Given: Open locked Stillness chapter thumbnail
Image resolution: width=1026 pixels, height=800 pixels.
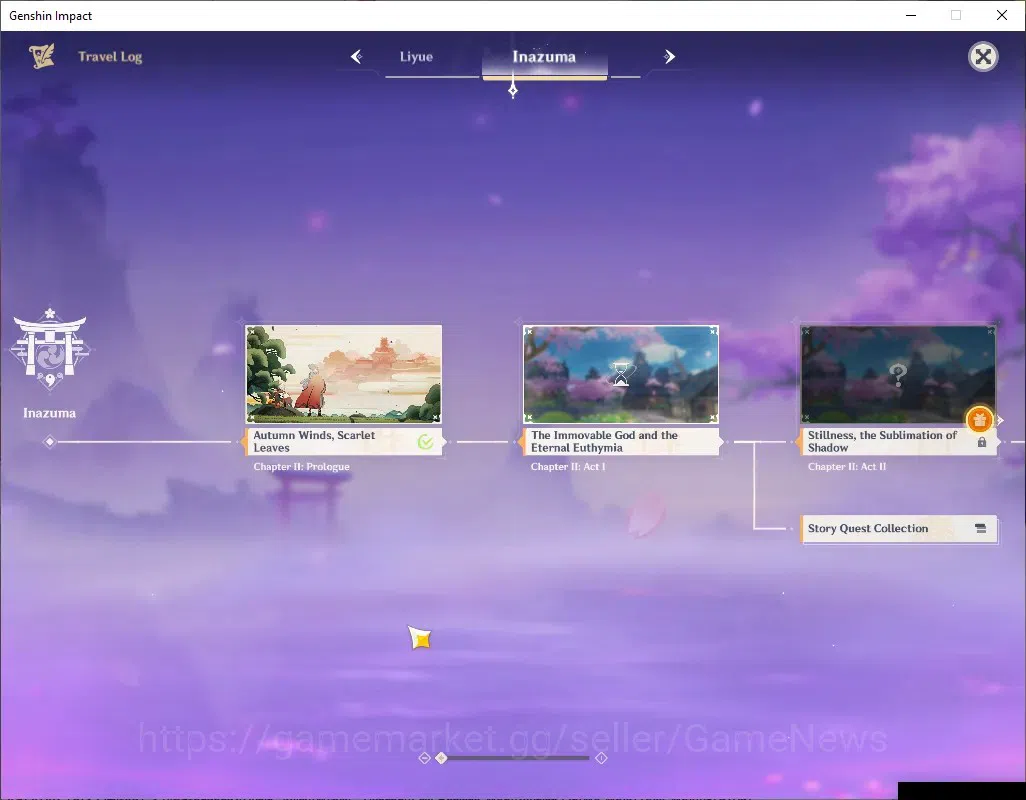Looking at the screenshot, I should 898,374.
